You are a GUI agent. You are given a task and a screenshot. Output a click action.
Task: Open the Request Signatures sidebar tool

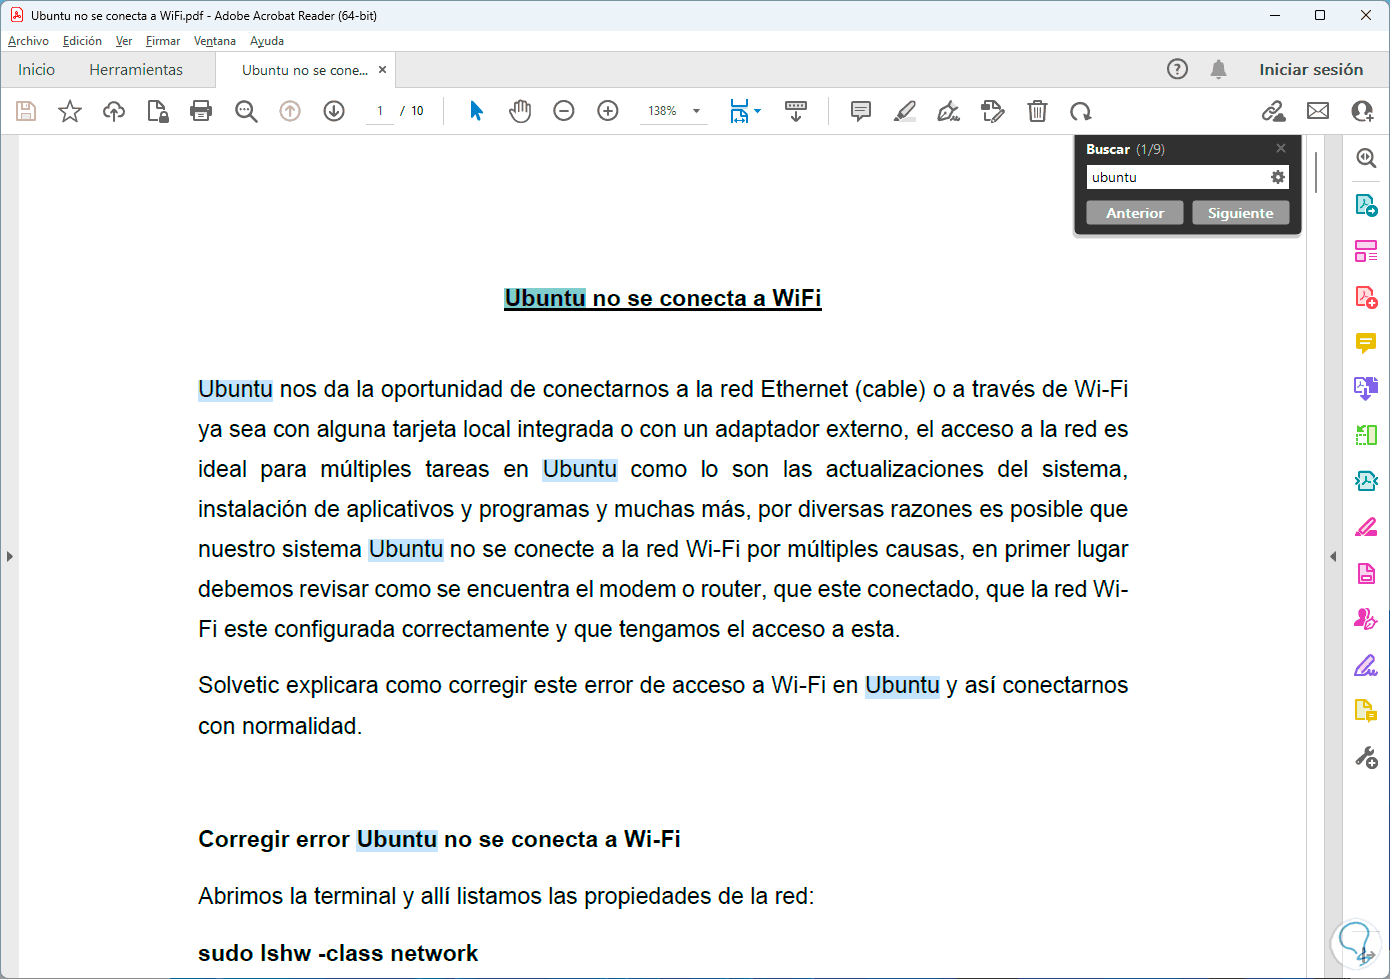pyautogui.click(x=1366, y=619)
